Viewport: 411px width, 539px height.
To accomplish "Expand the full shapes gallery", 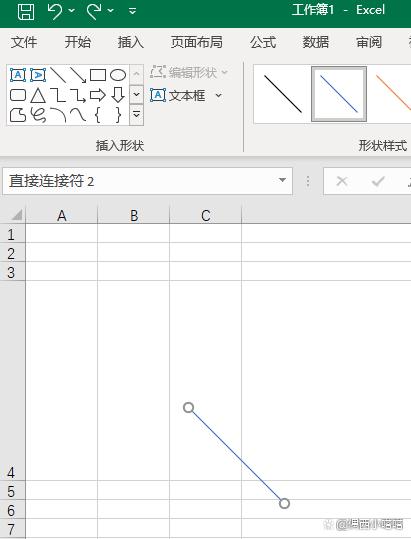I will pyautogui.click(x=136, y=114).
